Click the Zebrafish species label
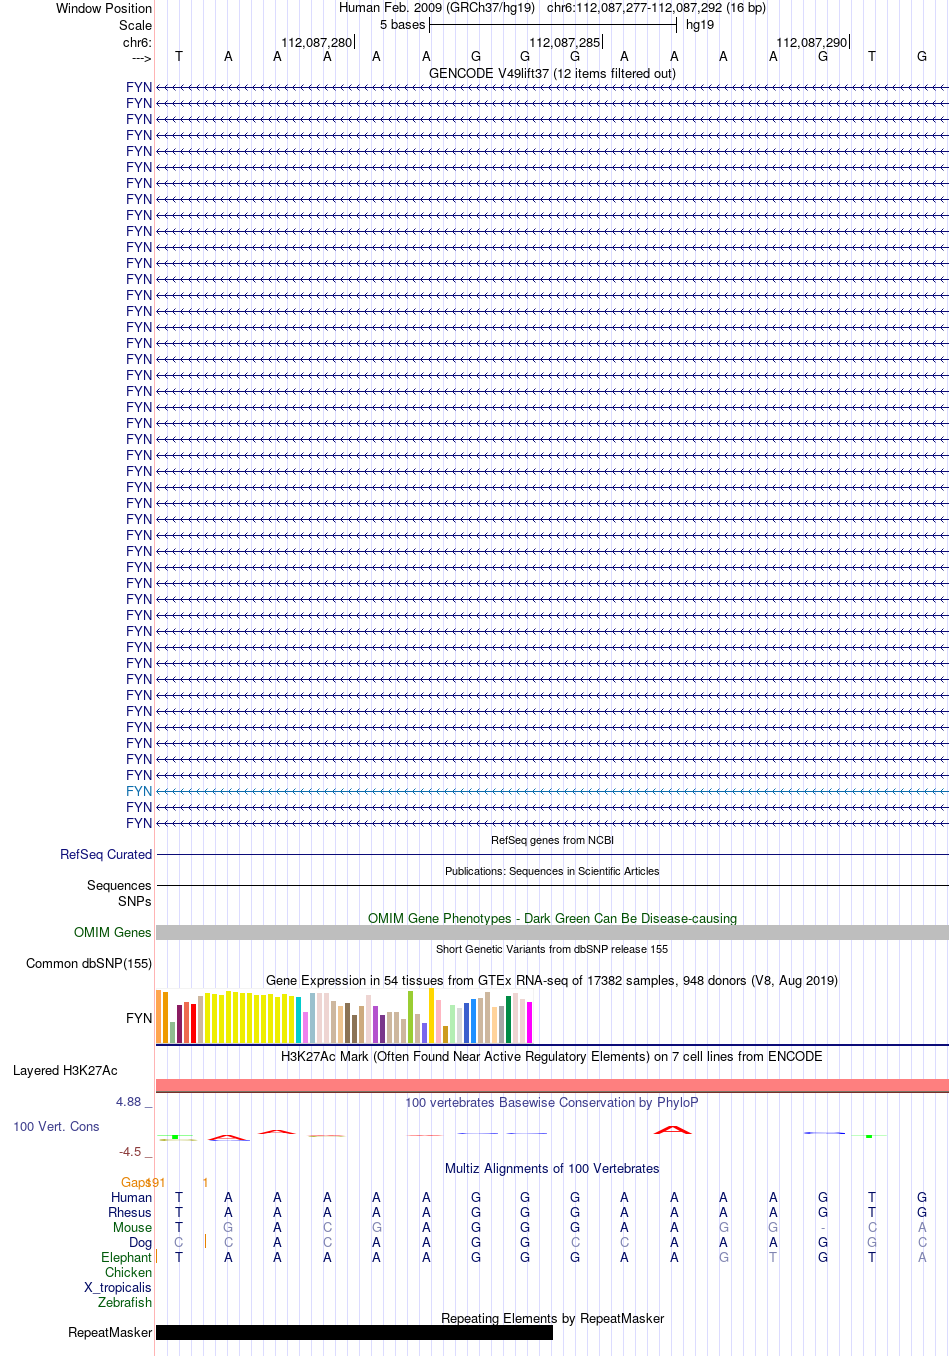 coord(125,1302)
